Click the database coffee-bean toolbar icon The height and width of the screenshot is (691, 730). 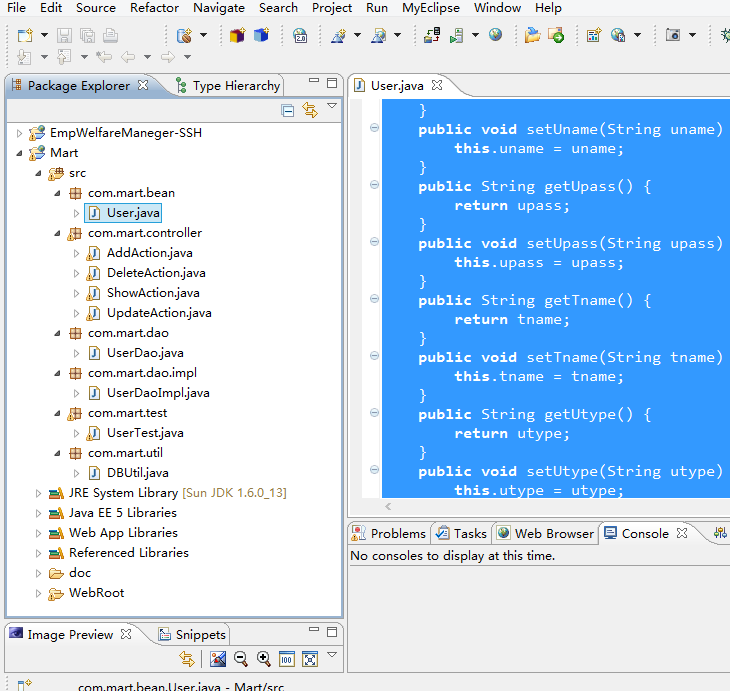184,35
